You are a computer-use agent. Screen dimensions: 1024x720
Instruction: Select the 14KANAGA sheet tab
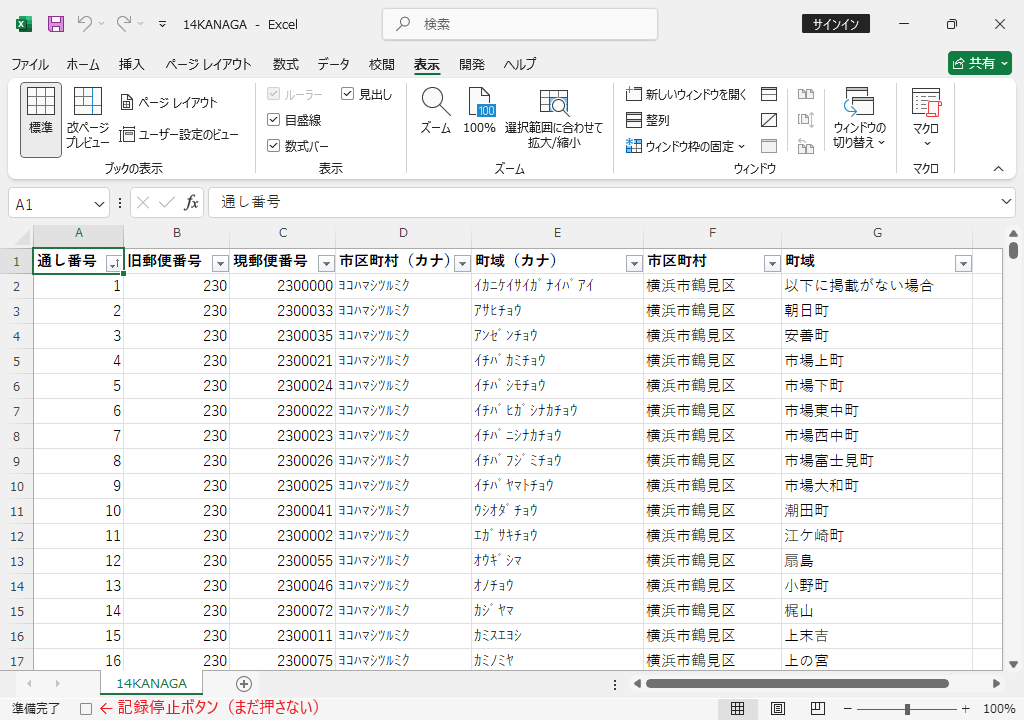pos(152,683)
